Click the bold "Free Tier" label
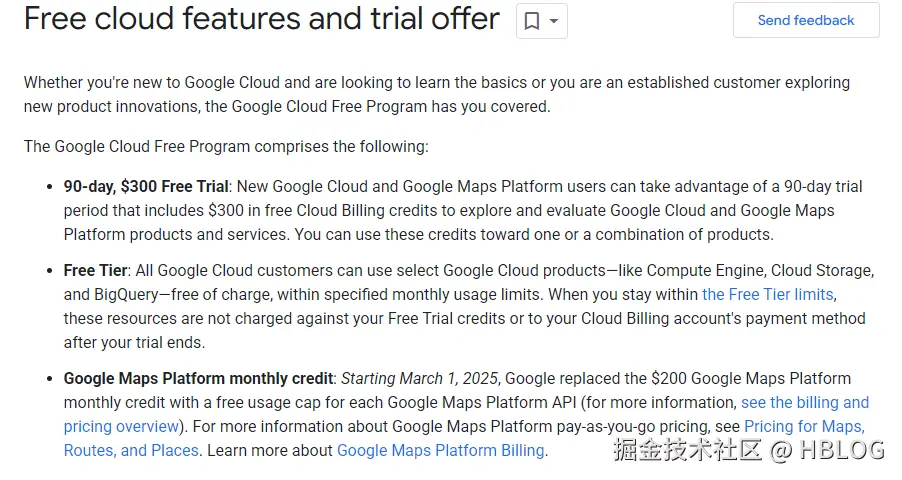Image resolution: width=902 pixels, height=480 pixels. (95, 270)
